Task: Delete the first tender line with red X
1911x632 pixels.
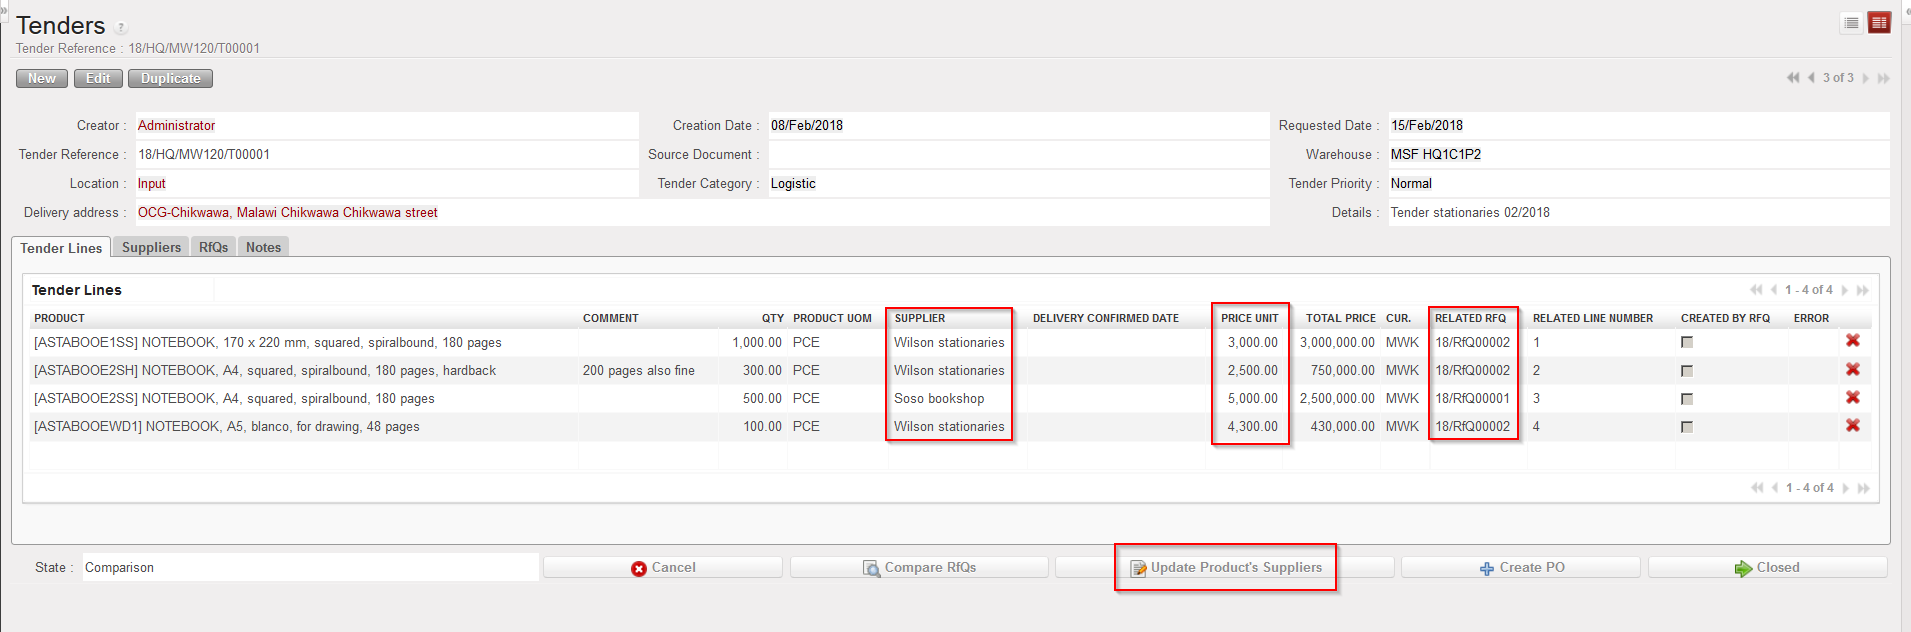Action: click(1852, 341)
